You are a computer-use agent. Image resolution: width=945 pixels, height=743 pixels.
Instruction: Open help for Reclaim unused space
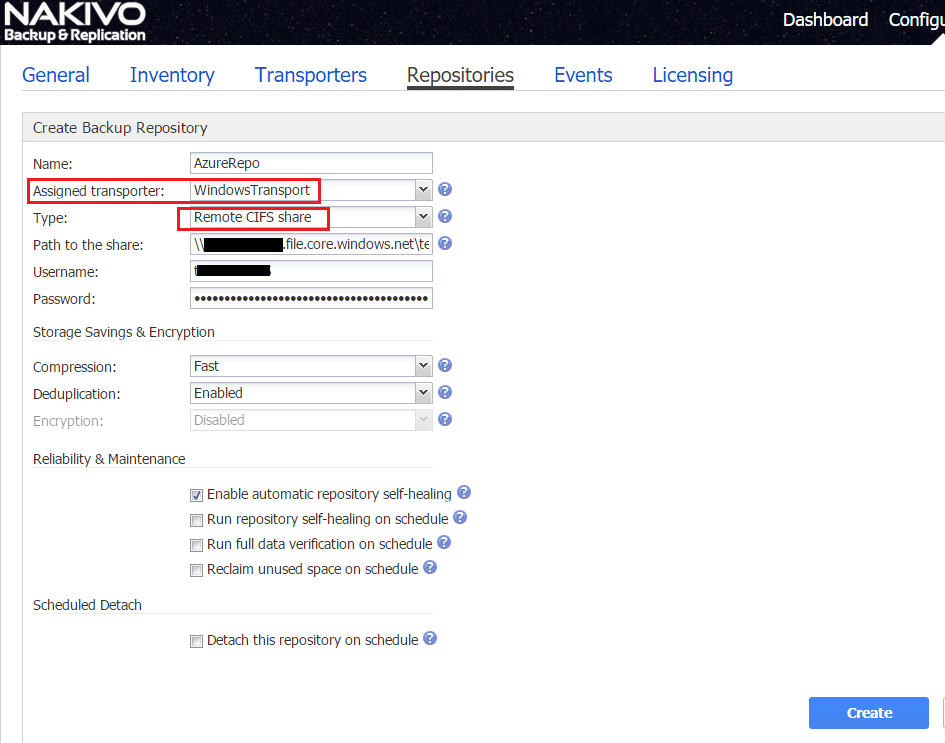pos(430,567)
